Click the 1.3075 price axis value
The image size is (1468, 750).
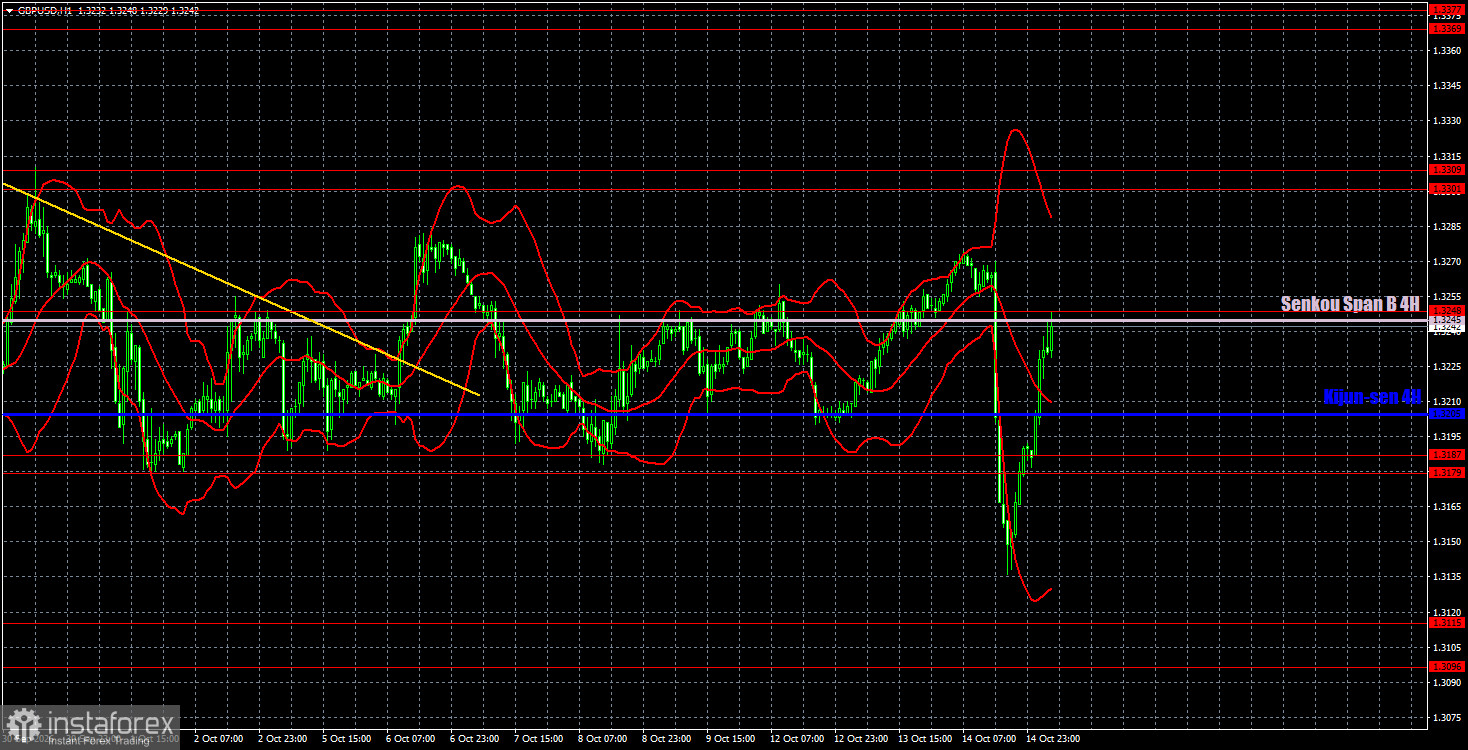tap(1445, 718)
